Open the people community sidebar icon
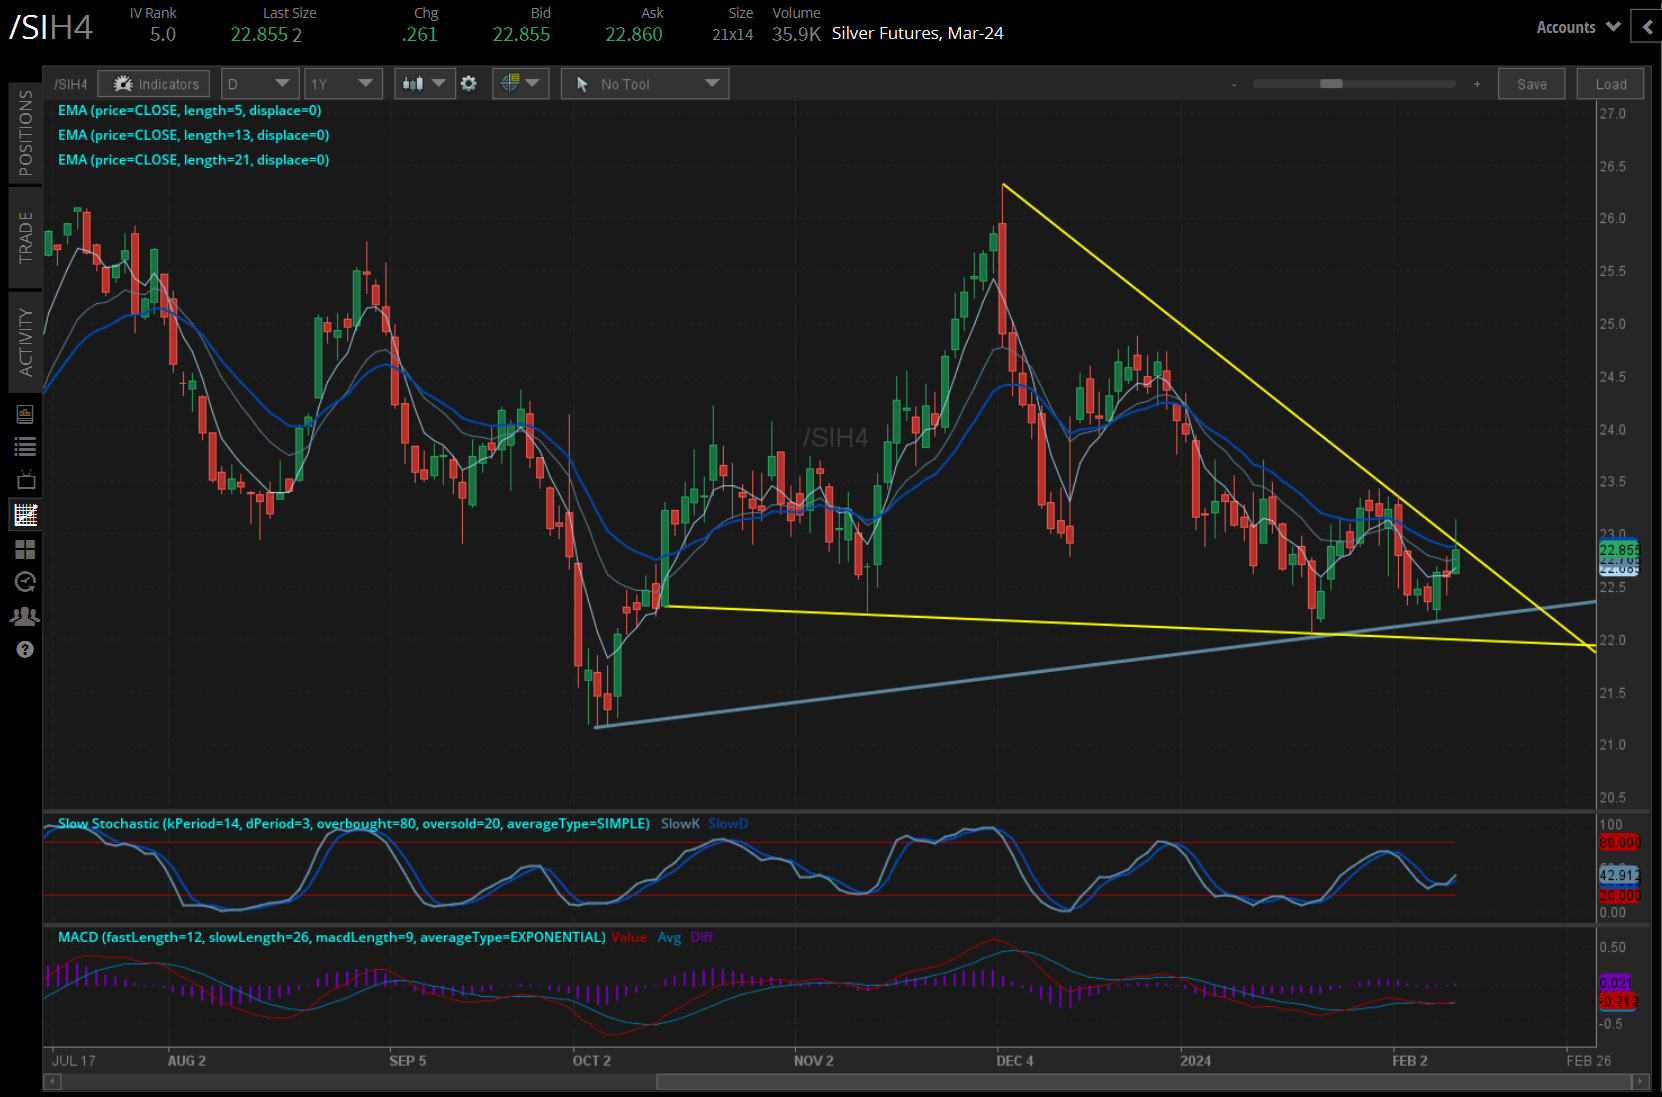The height and width of the screenshot is (1097, 1662). [x=25, y=616]
